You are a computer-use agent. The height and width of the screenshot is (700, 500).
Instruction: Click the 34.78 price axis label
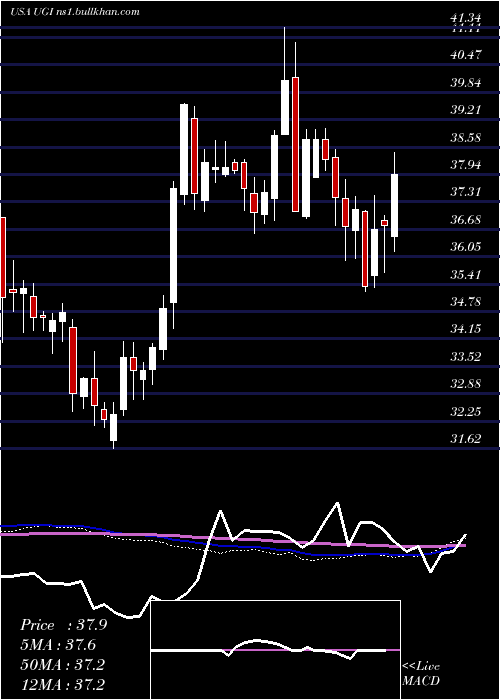tap(466, 302)
